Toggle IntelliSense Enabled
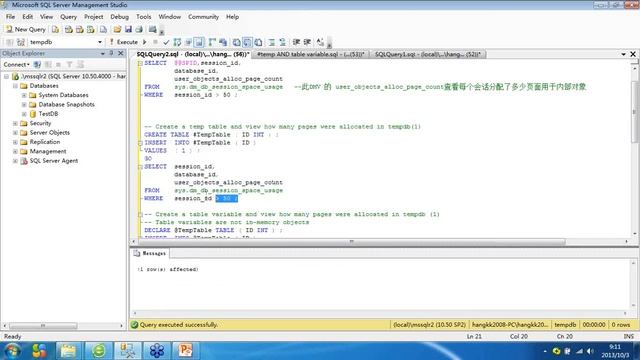640x360 pixels. click(x=199, y=42)
